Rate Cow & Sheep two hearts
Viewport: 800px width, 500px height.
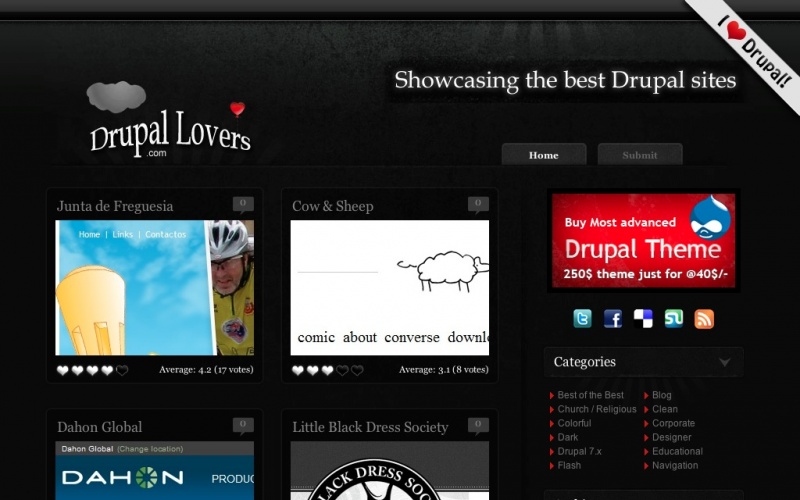tap(313, 370)
